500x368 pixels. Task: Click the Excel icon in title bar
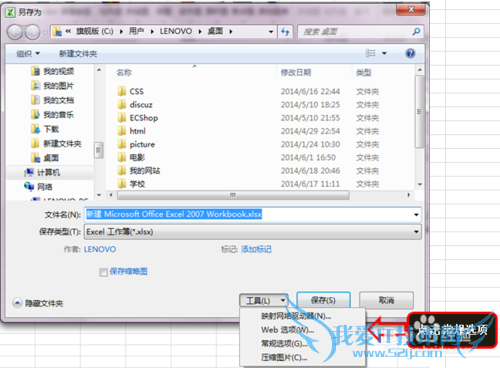(x=10, y=12)
